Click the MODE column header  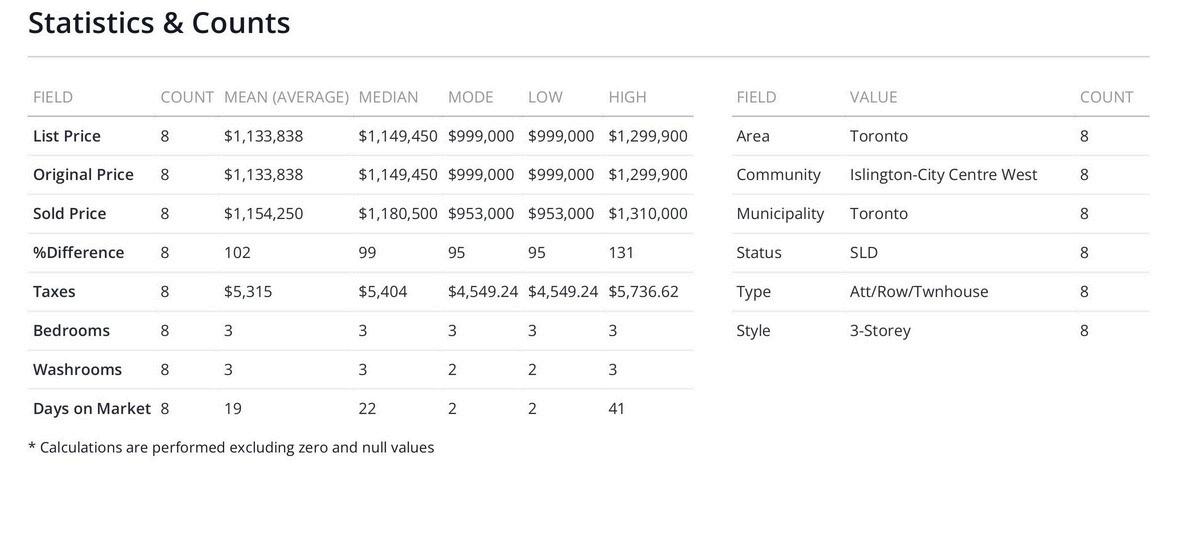click(x=470, y=97)
